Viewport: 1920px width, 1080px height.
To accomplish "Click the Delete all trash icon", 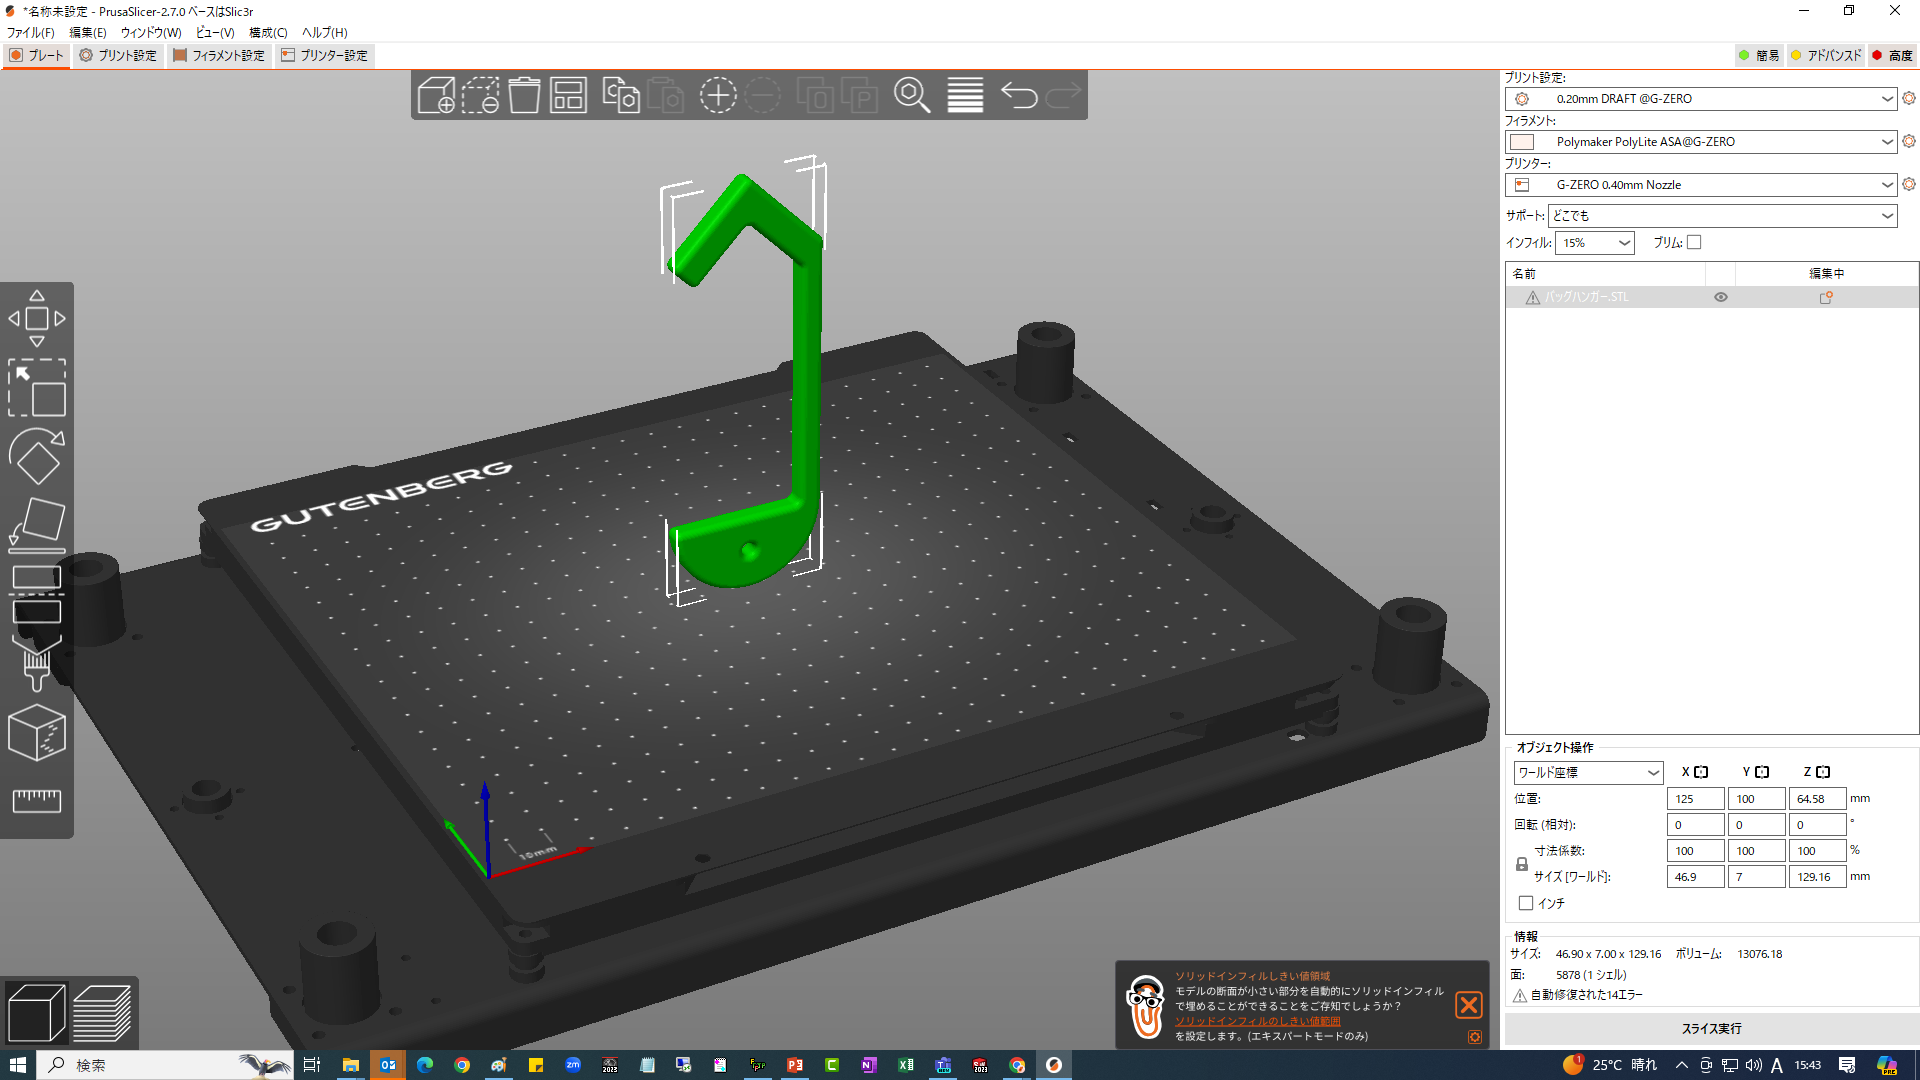I will pos(524,95).
